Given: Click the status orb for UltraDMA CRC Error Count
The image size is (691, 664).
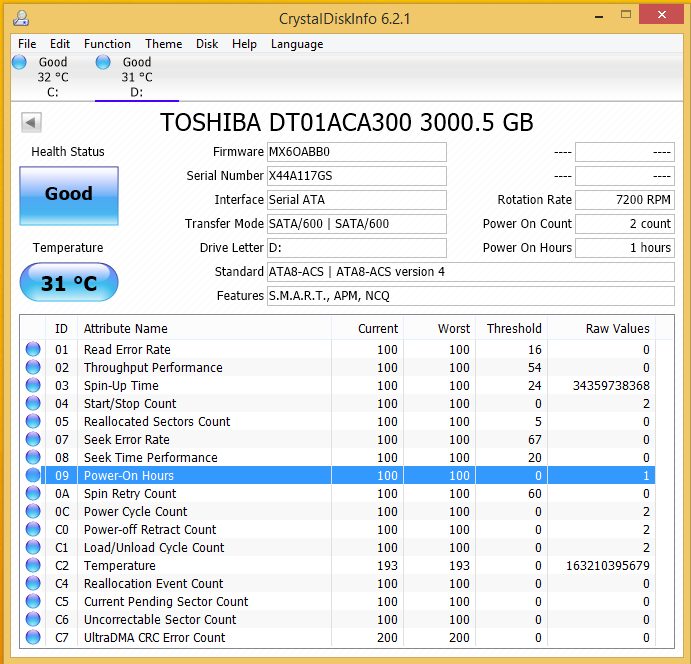Looking at the screenshot, I should point(33,638).
